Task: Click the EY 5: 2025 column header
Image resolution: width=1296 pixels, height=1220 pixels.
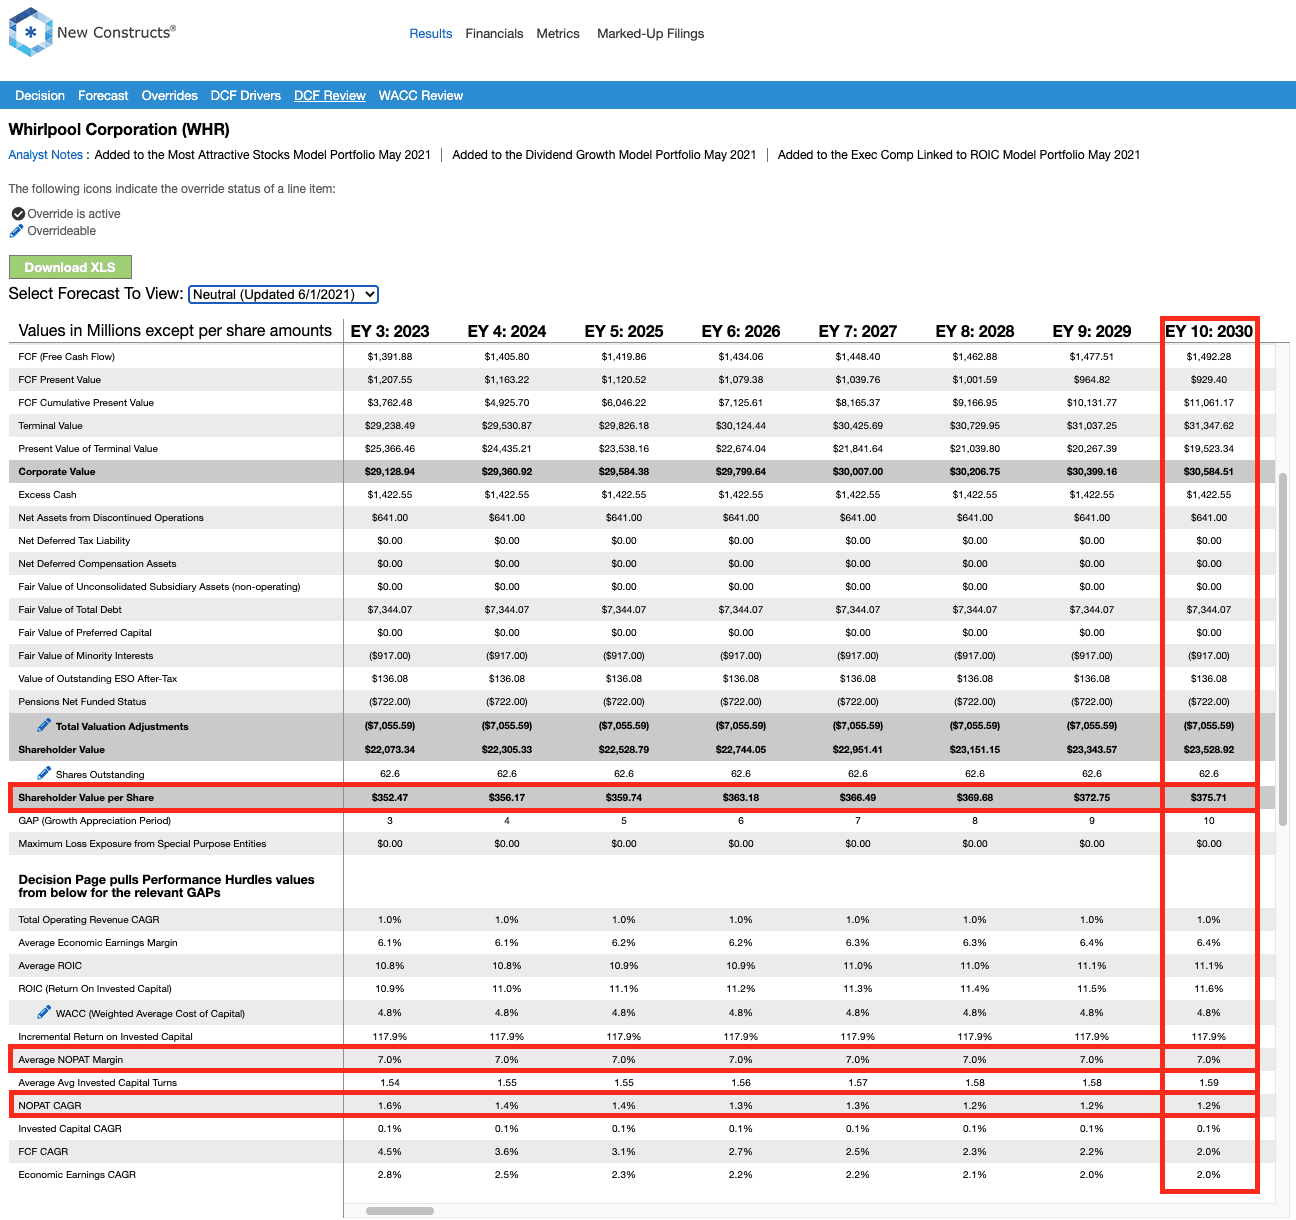Action: coord(624,331)
